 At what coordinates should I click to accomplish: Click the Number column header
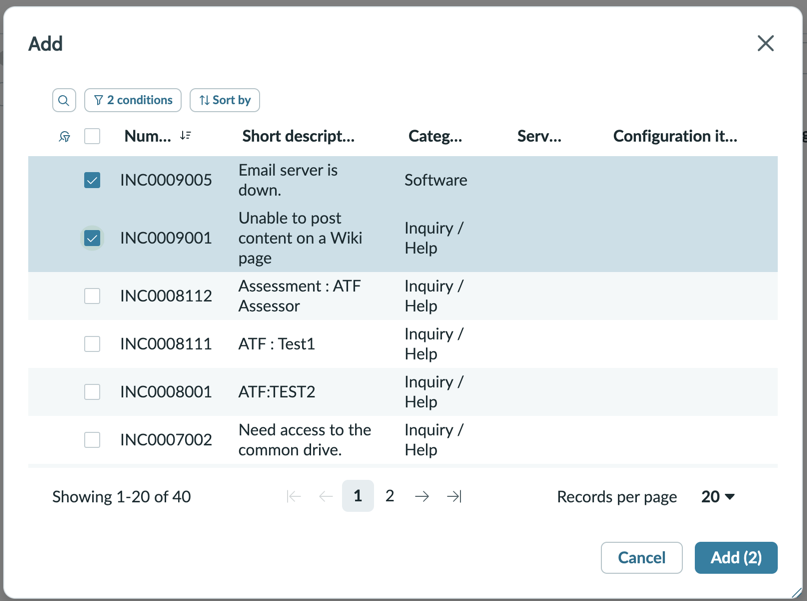[148, 136]
